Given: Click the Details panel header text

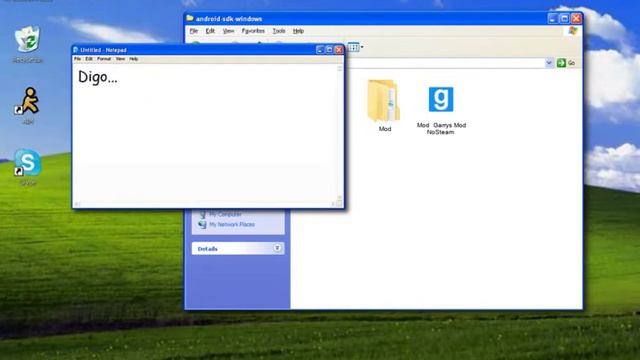Looking at the screenshot, I should pos(207,249).
